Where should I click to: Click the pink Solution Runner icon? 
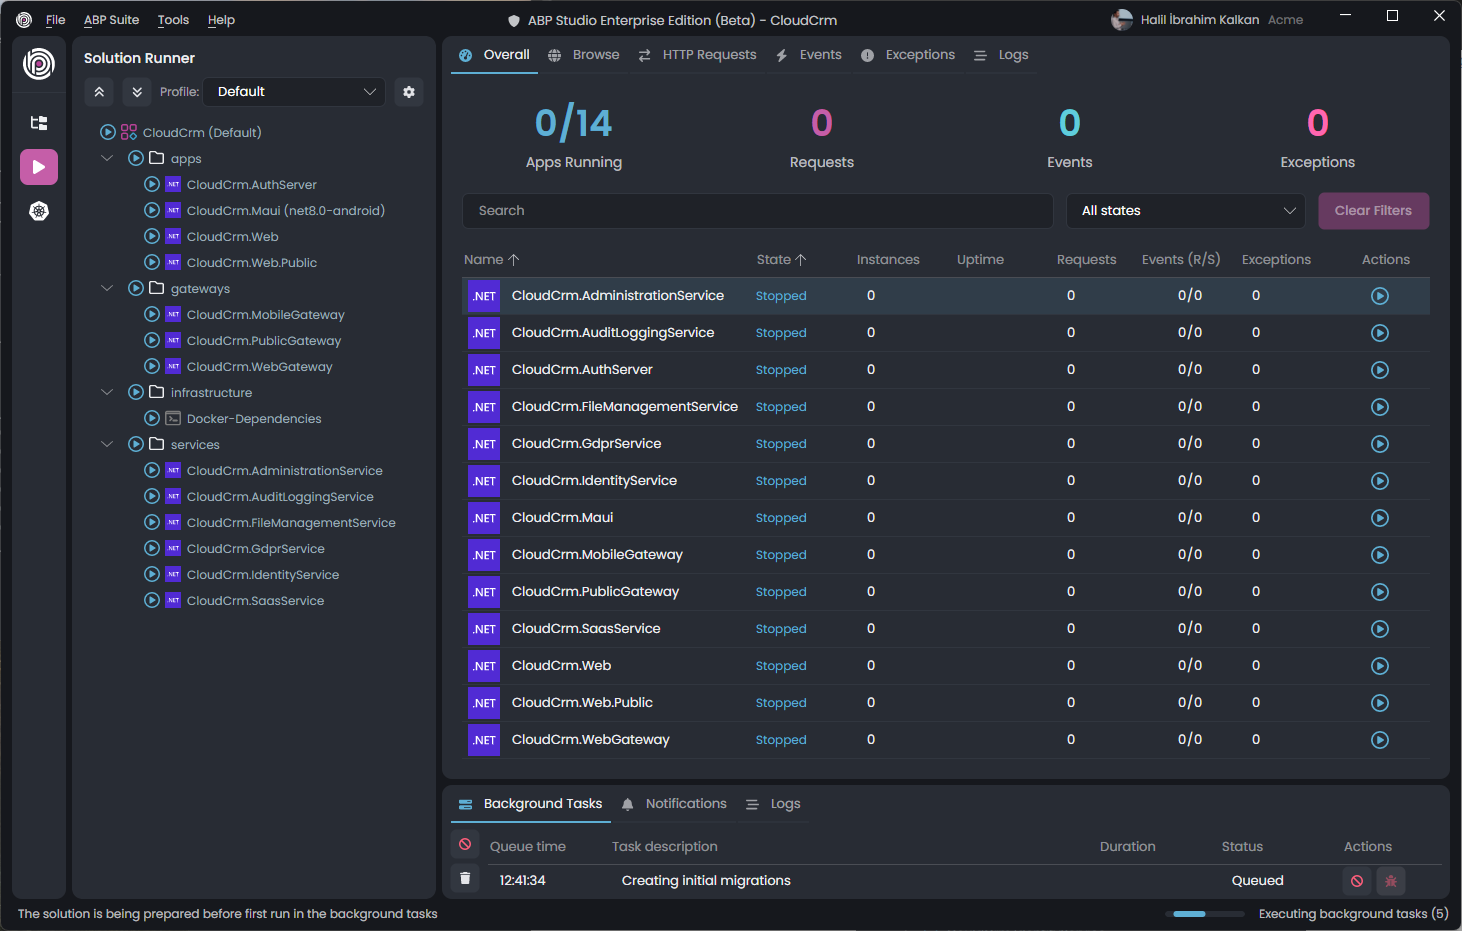point(38,166)
